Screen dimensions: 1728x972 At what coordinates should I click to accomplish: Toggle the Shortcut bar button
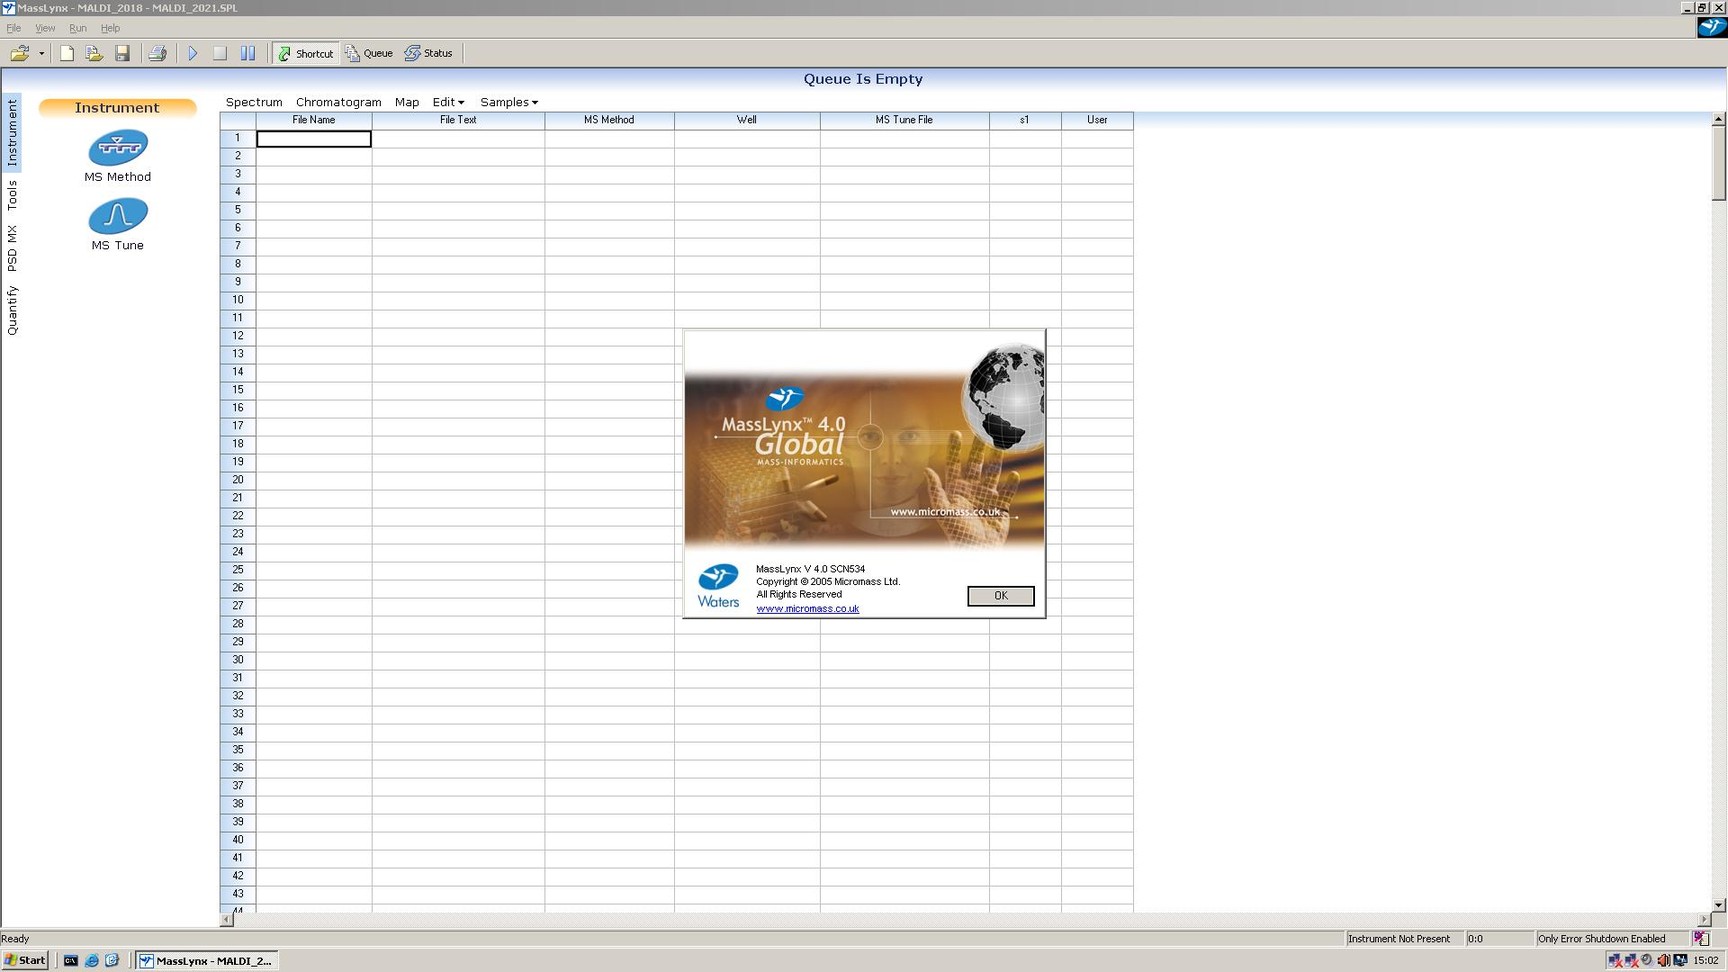click(x=305, y=53)
